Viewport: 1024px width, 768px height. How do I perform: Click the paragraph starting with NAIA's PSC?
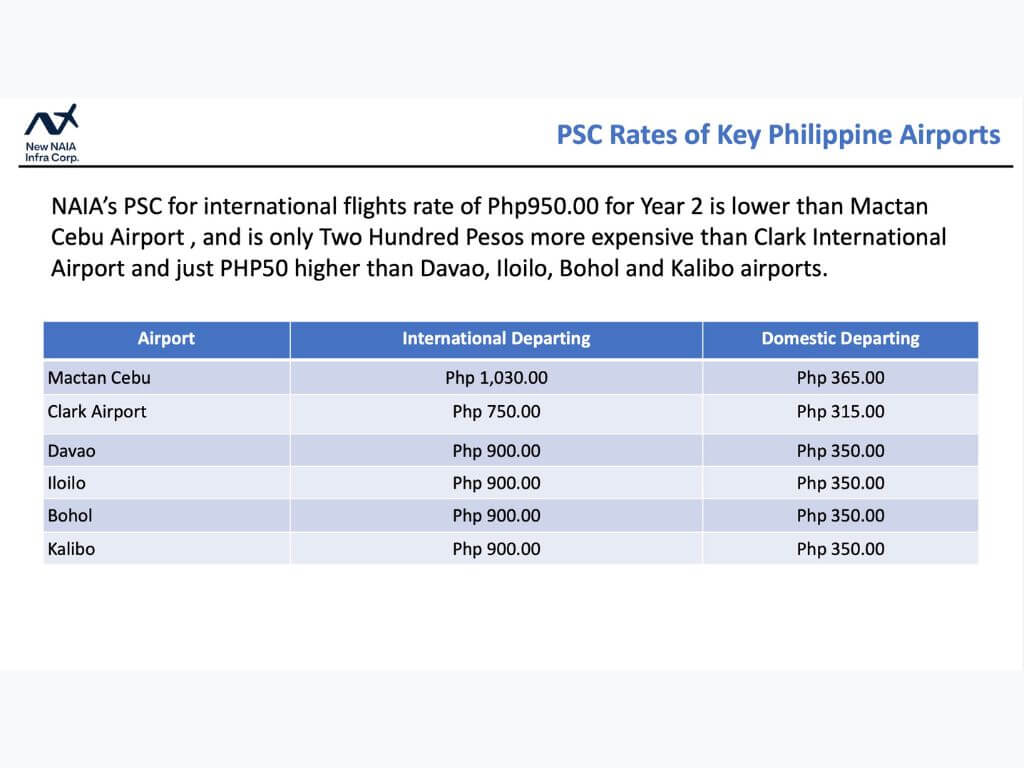coord(498,237)
